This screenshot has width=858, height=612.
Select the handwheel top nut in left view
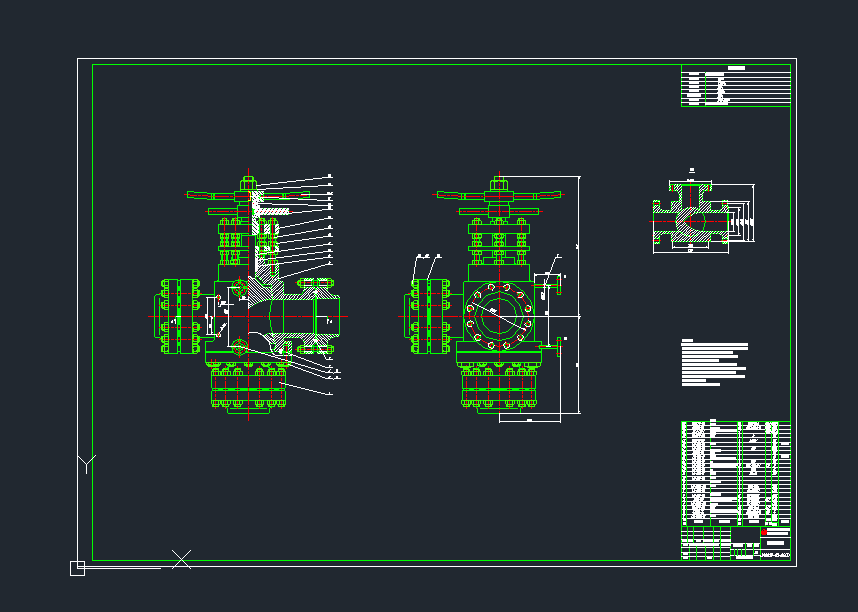[x=248, y=183]
